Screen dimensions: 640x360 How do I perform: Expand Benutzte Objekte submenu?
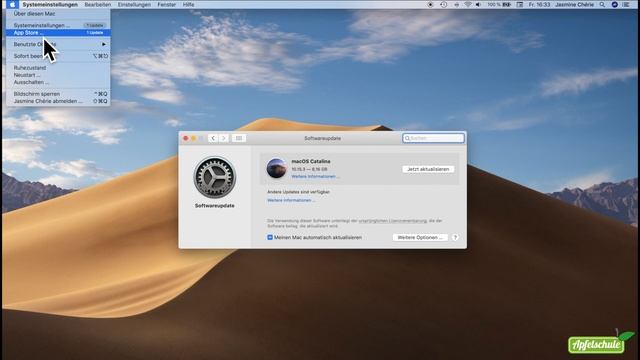[x=58, y=44]
